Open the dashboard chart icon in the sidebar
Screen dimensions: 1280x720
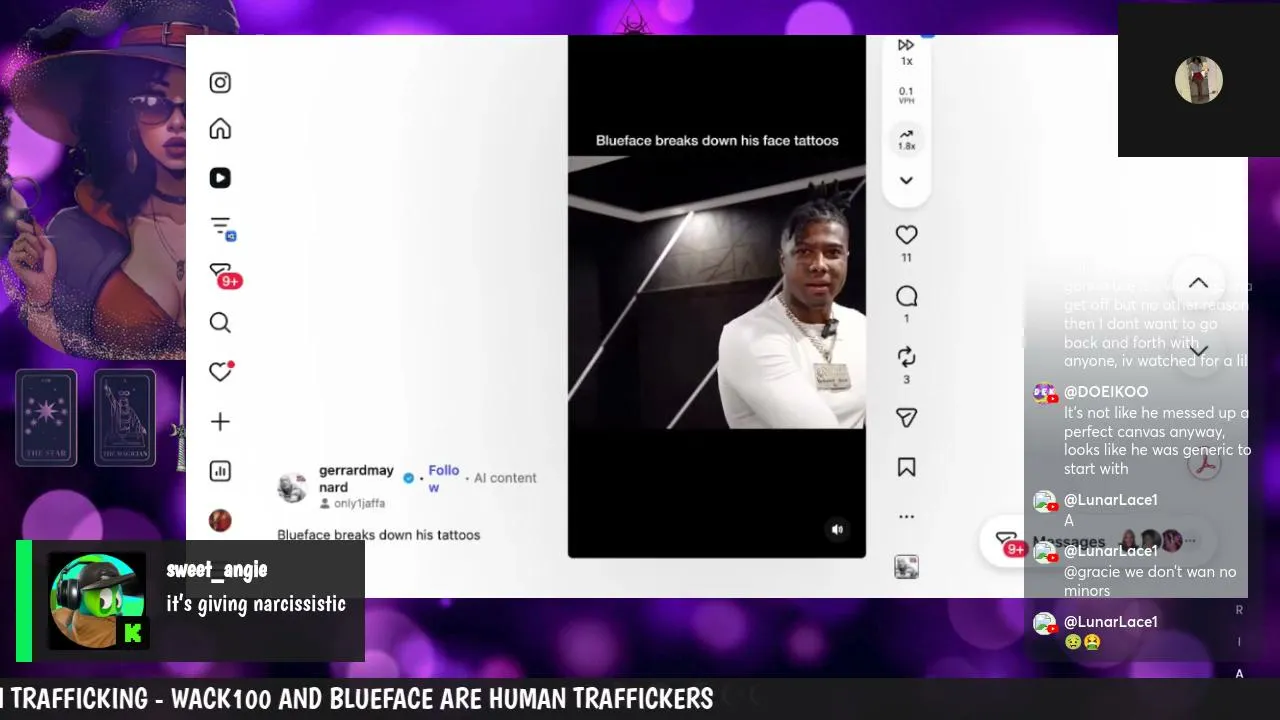[x=220, y=471]
